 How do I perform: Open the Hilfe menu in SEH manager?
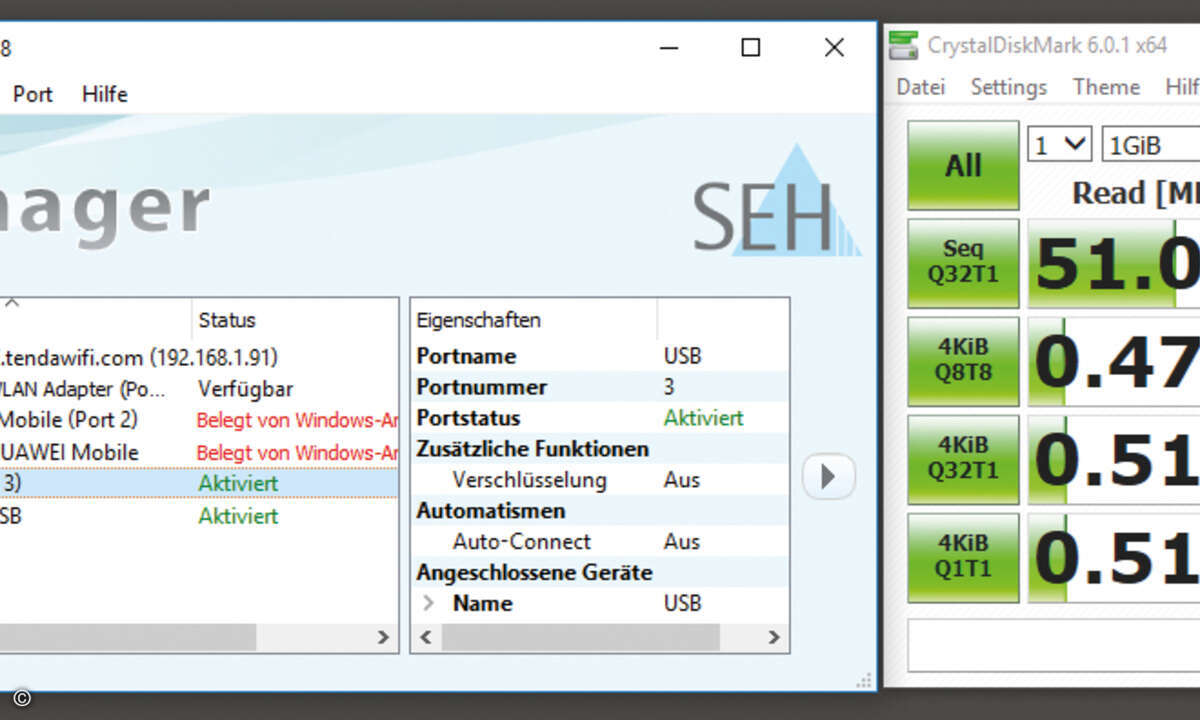105,94
